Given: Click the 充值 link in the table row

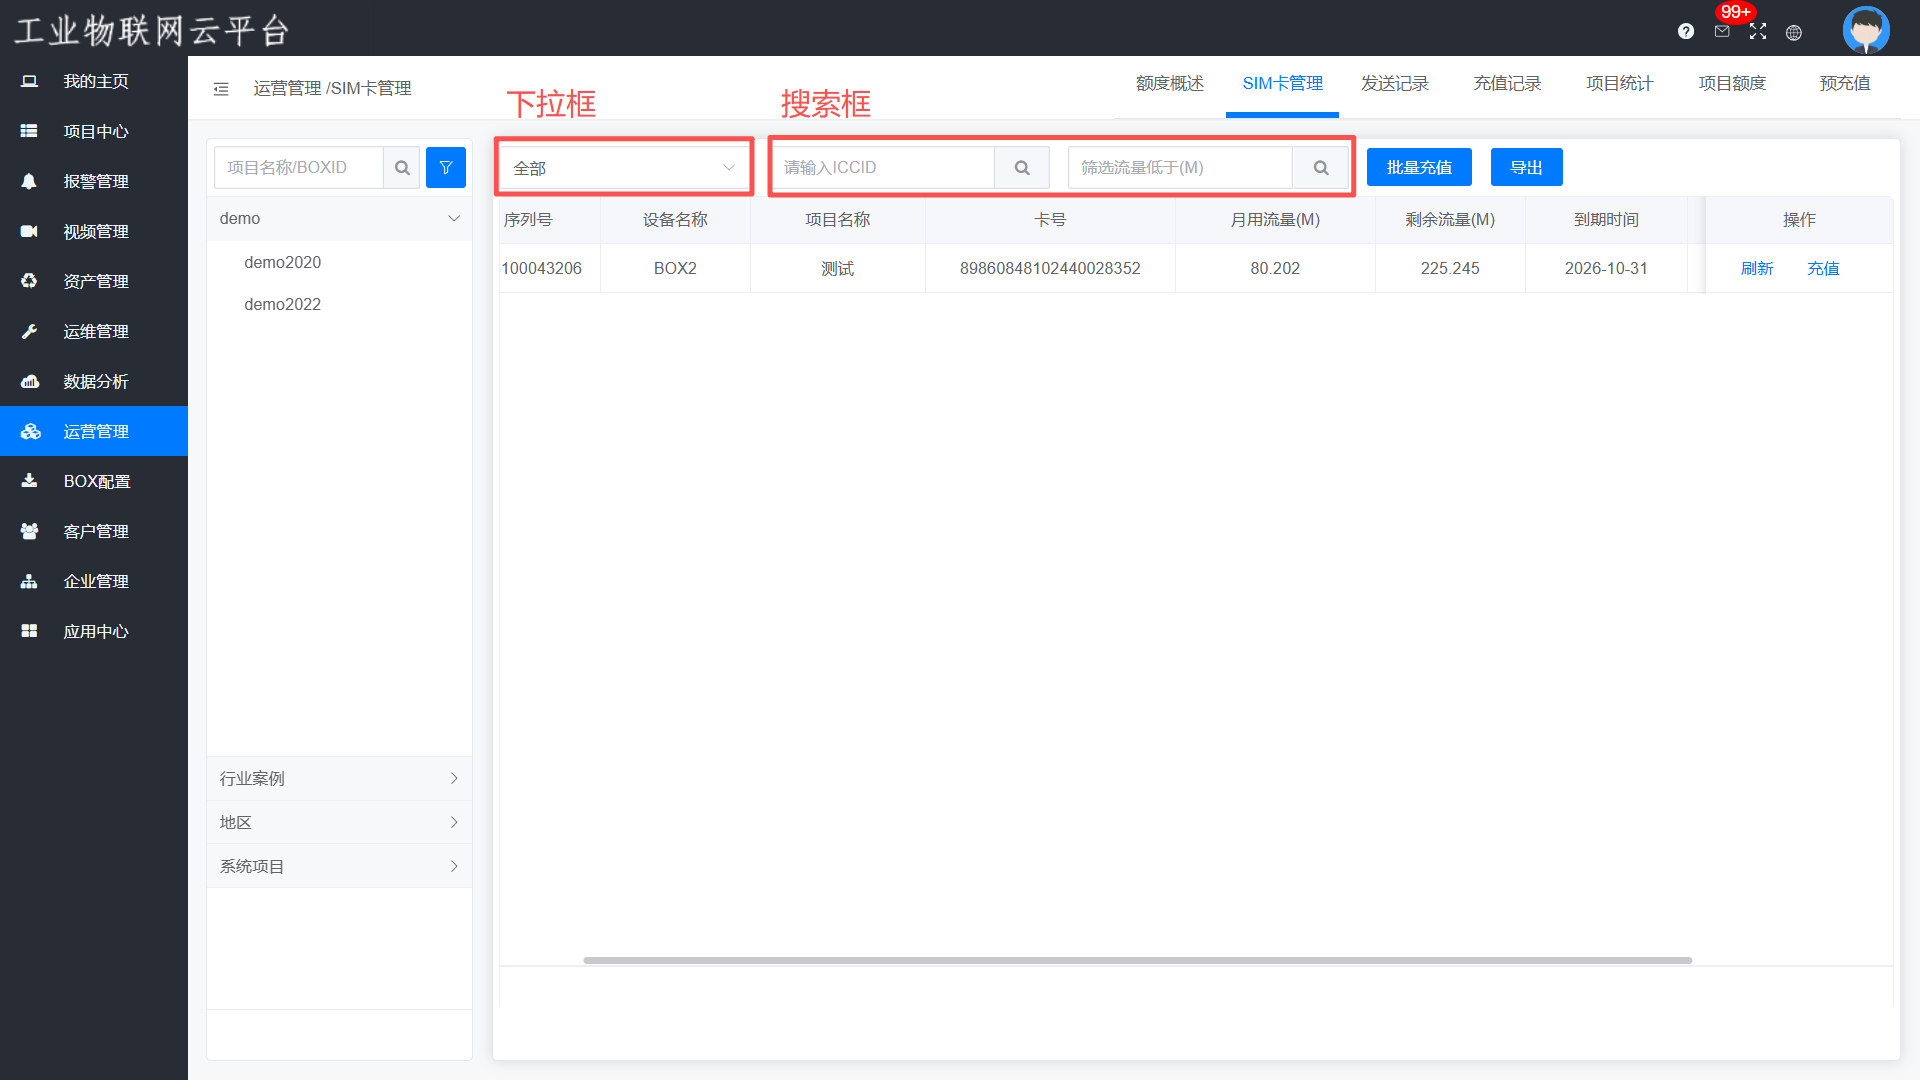Looking at the screenshot, I should coord(1823,268).
